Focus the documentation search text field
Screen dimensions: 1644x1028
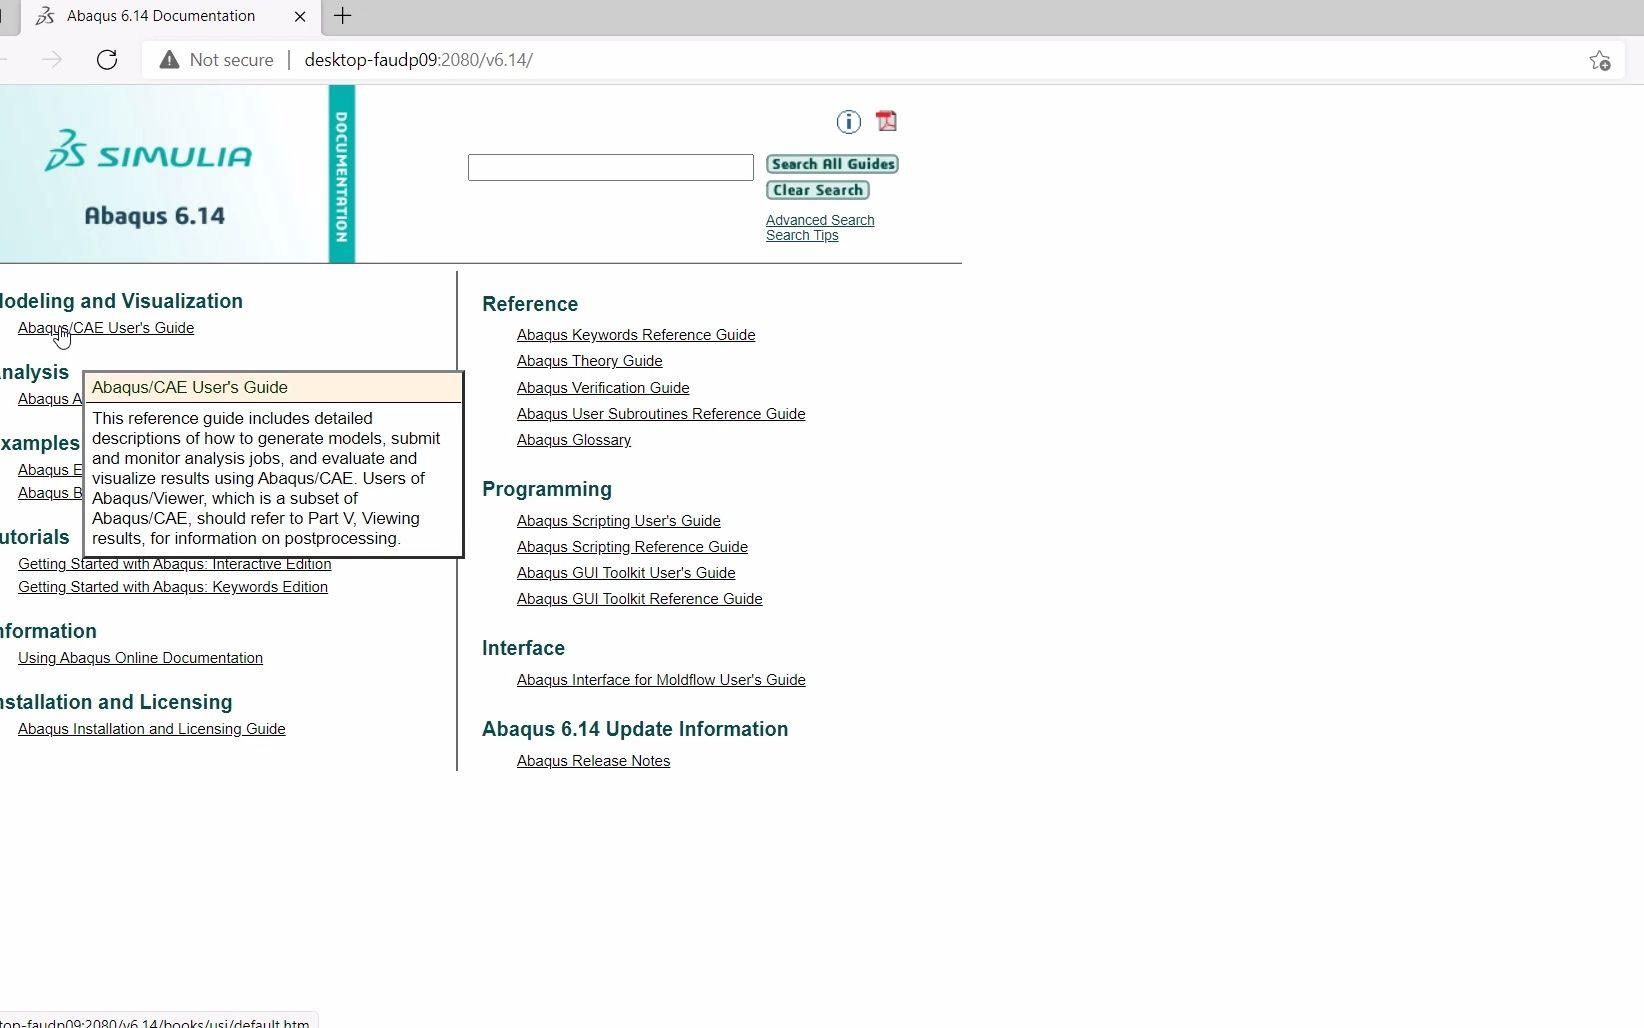[x=610, y=167]
